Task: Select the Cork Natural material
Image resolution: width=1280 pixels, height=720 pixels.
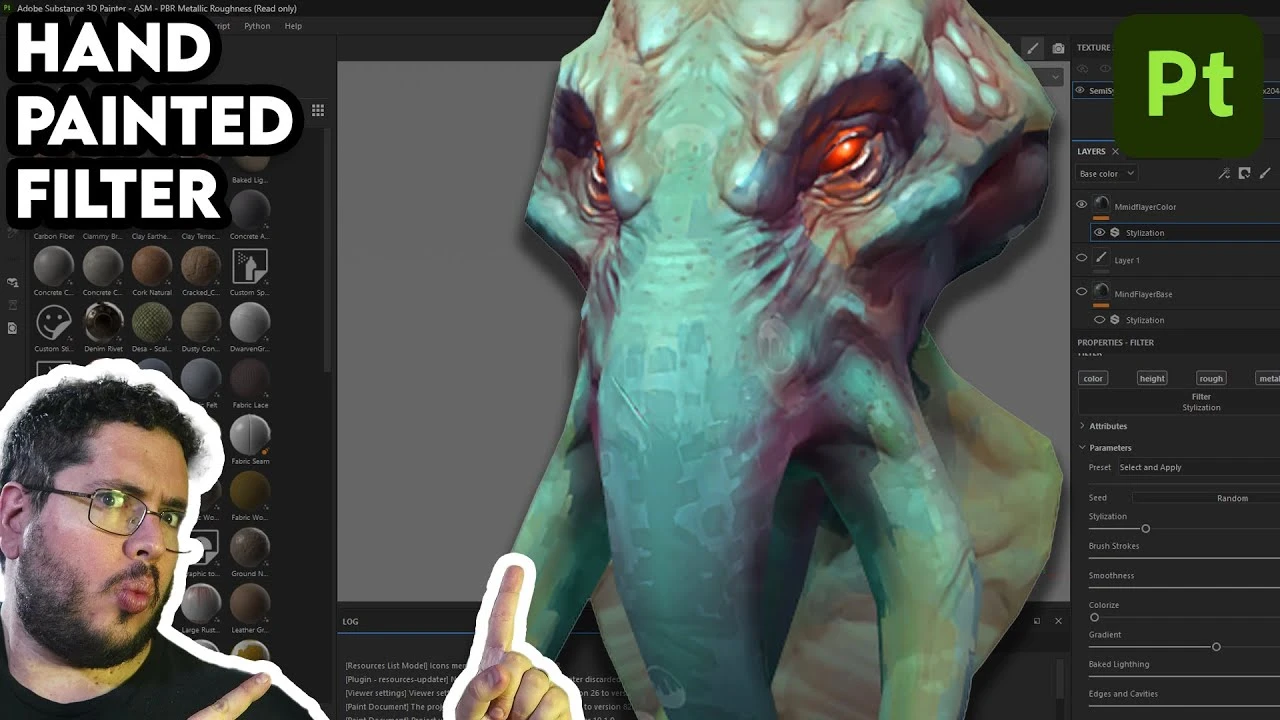Action: coord(152,266)
